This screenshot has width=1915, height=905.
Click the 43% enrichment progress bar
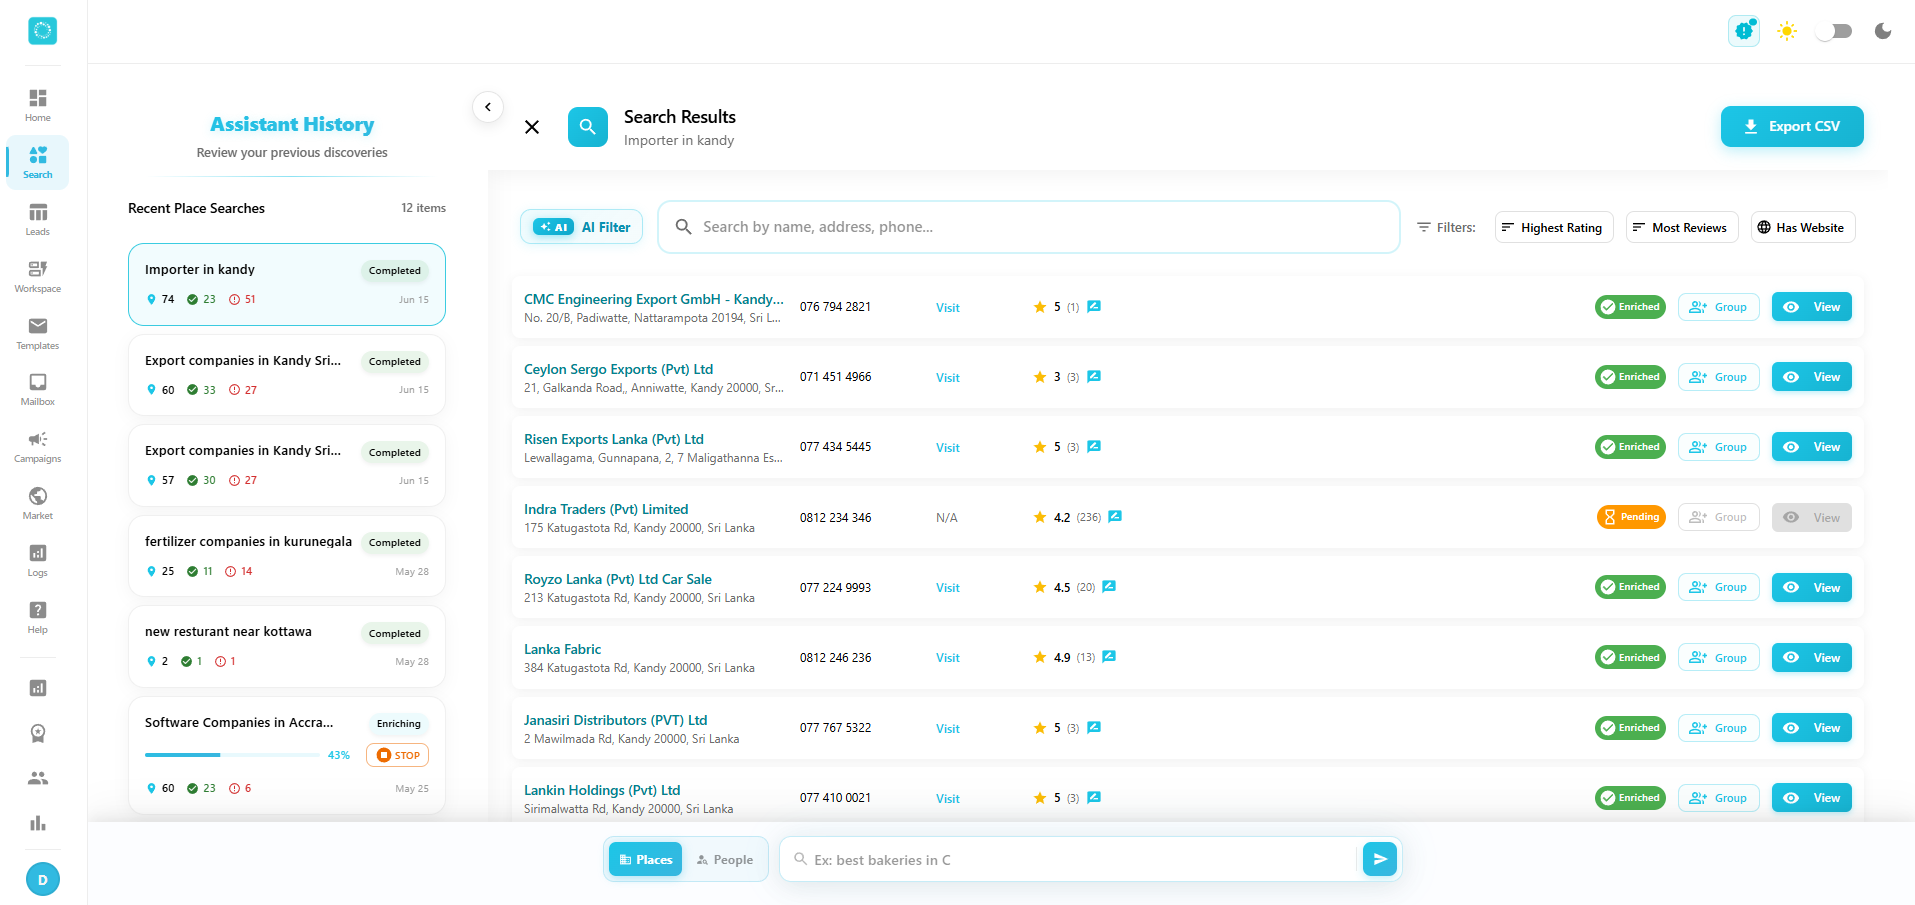click(232, 755)
